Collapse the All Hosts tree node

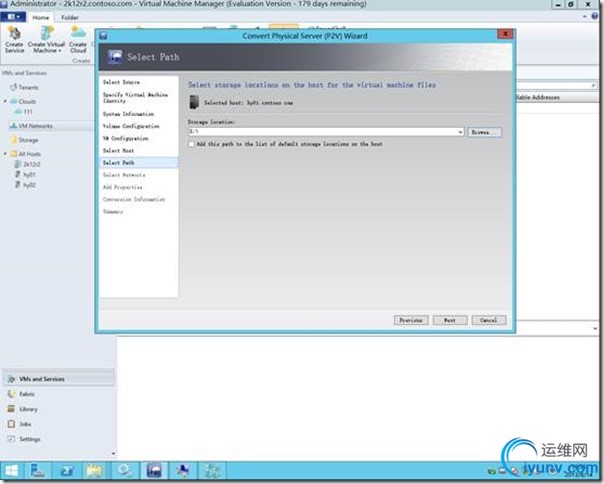pyautogui.click(x=5, y=154)
